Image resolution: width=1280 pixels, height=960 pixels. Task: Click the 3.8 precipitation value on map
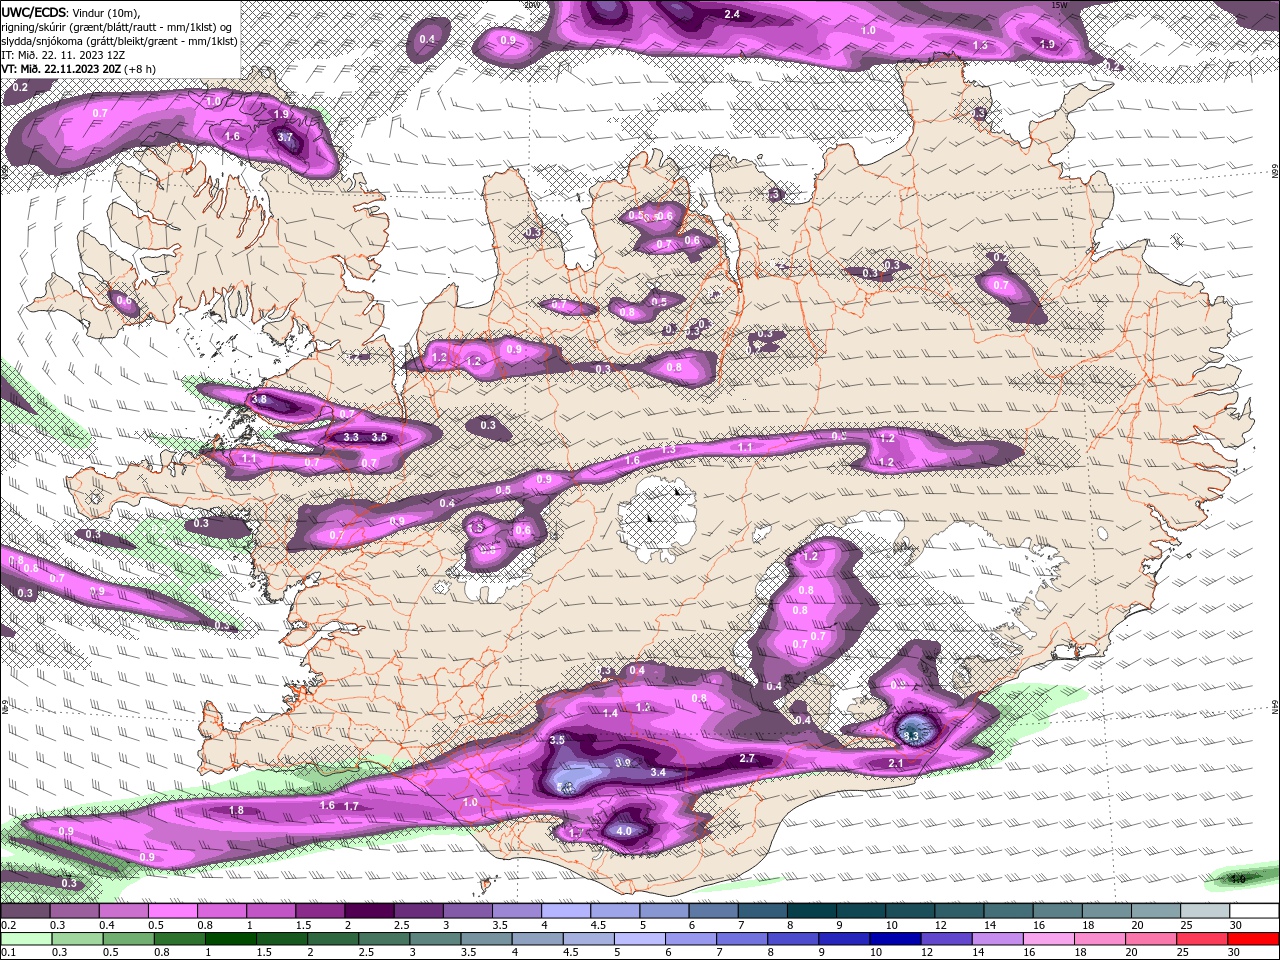click(x=259, y=399)
